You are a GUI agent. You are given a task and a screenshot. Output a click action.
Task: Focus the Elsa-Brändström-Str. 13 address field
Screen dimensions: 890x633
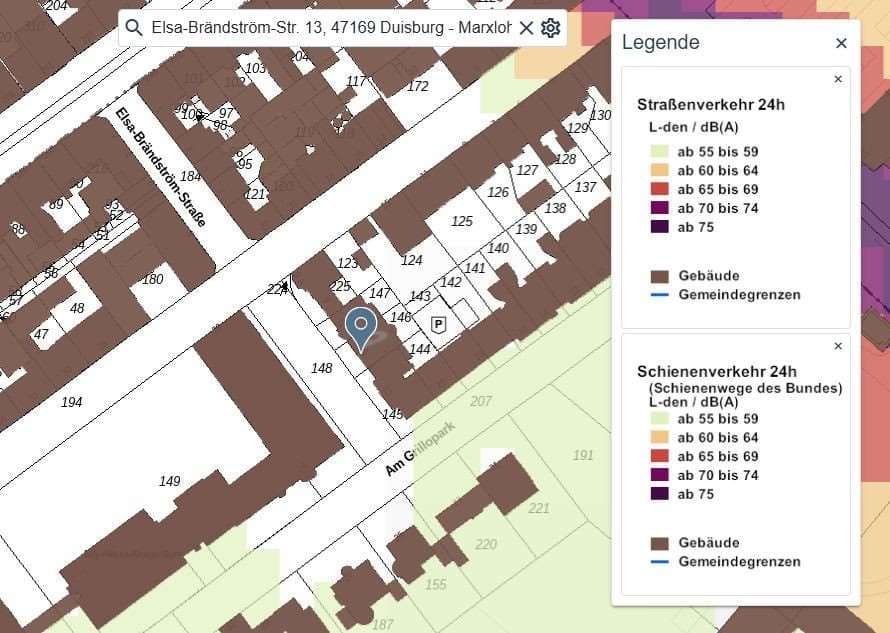pyautogui.click(x=330, y=28)
